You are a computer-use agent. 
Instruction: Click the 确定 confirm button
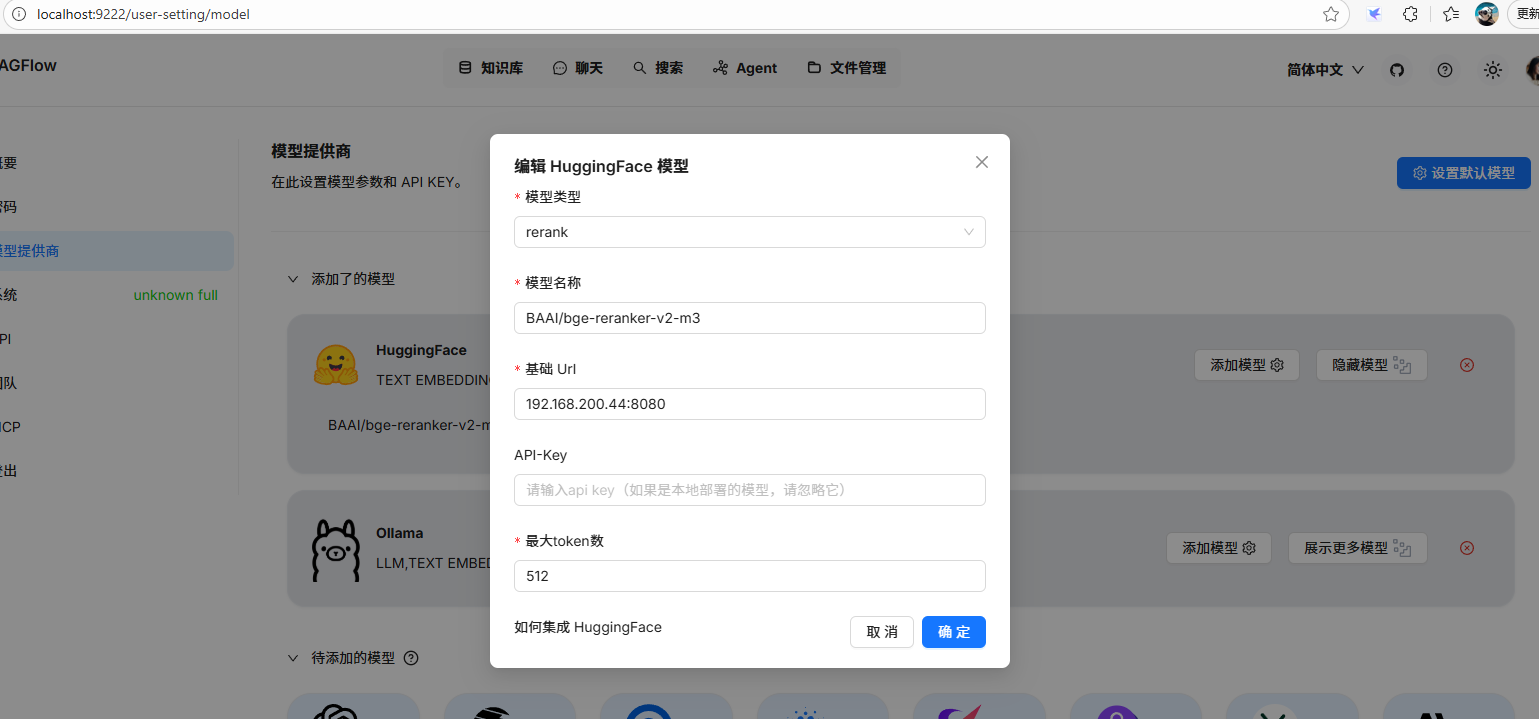pyautogui.click(x=954, y=632)
